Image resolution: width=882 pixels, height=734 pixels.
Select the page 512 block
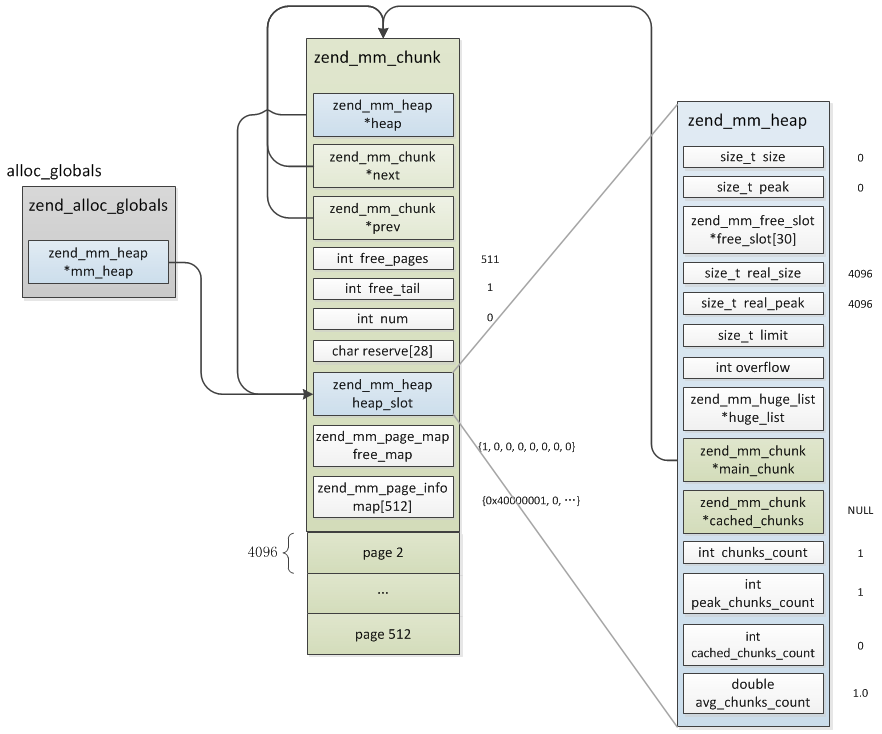point(382,634)
